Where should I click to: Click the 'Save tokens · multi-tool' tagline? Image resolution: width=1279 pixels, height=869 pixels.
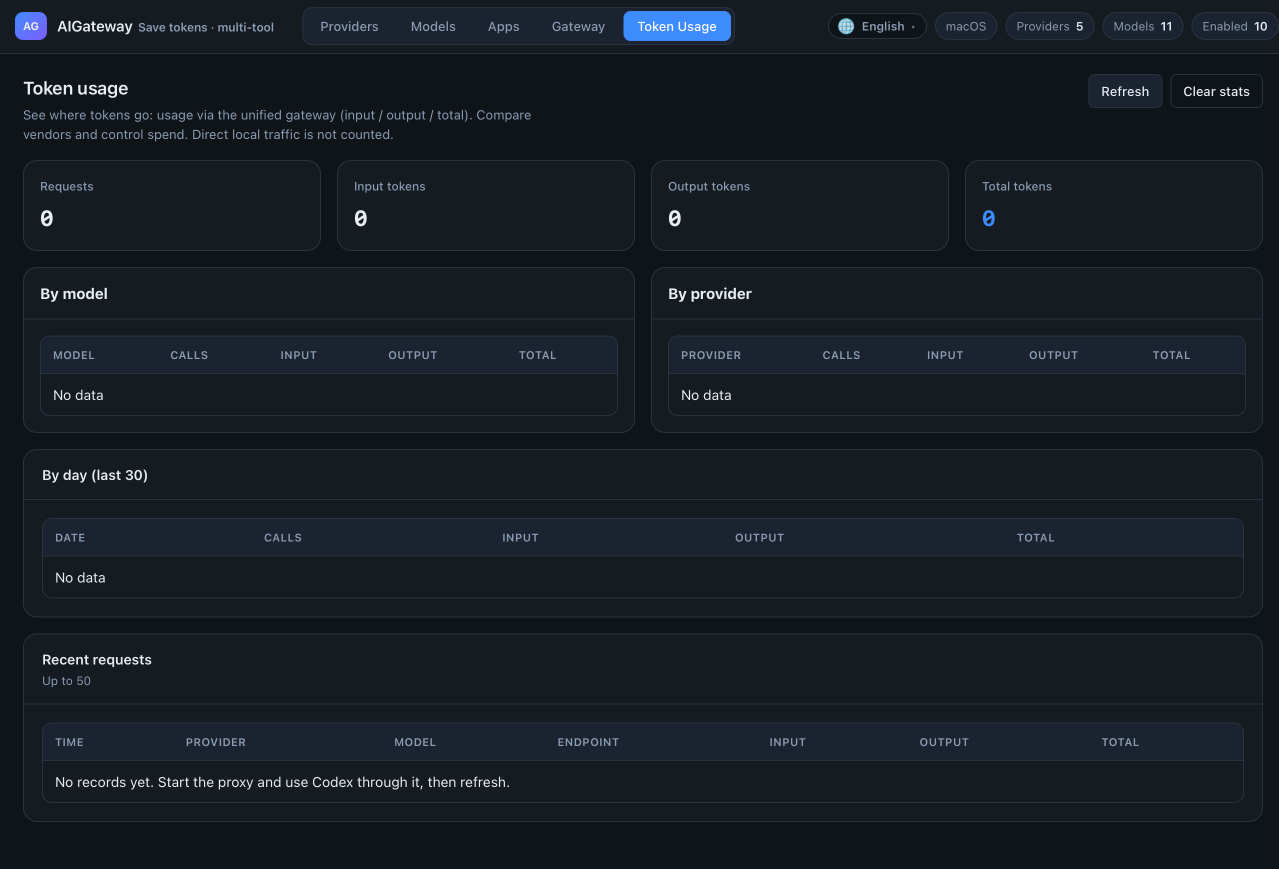pyautogui.click(x=206, y=27)
